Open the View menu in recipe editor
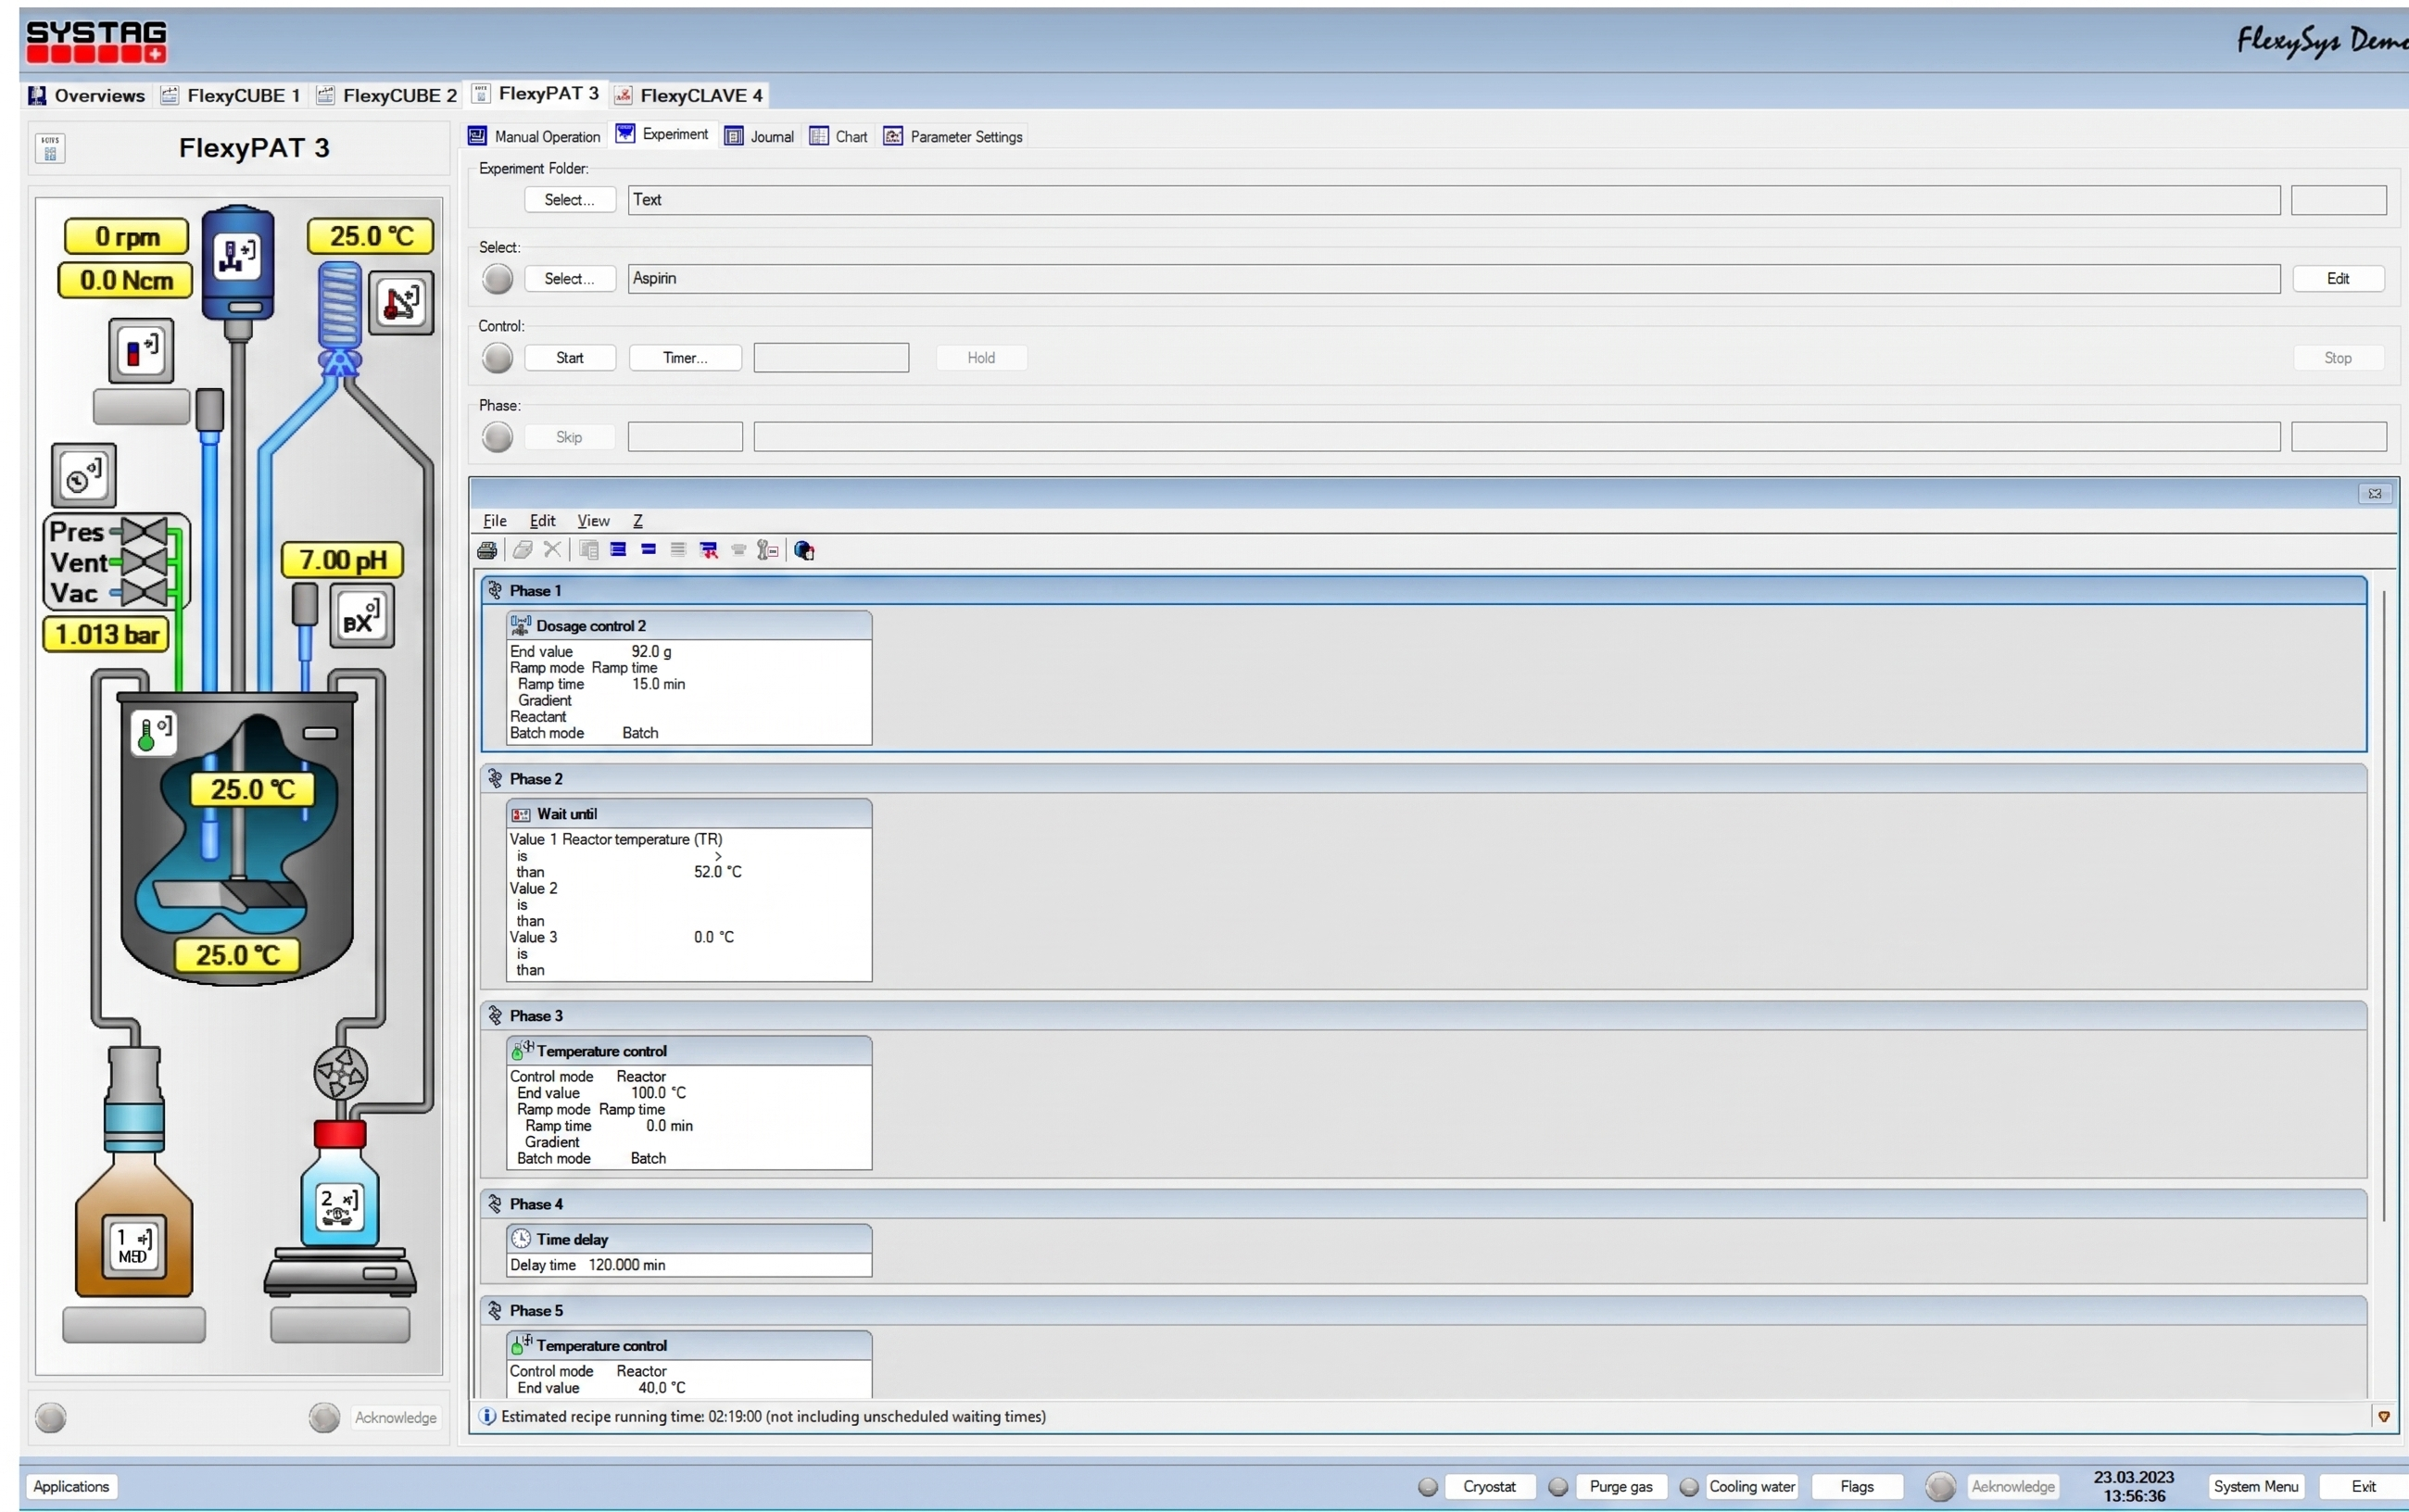Viewport: 2409px width, 1512px height. (x=593, y=521)
